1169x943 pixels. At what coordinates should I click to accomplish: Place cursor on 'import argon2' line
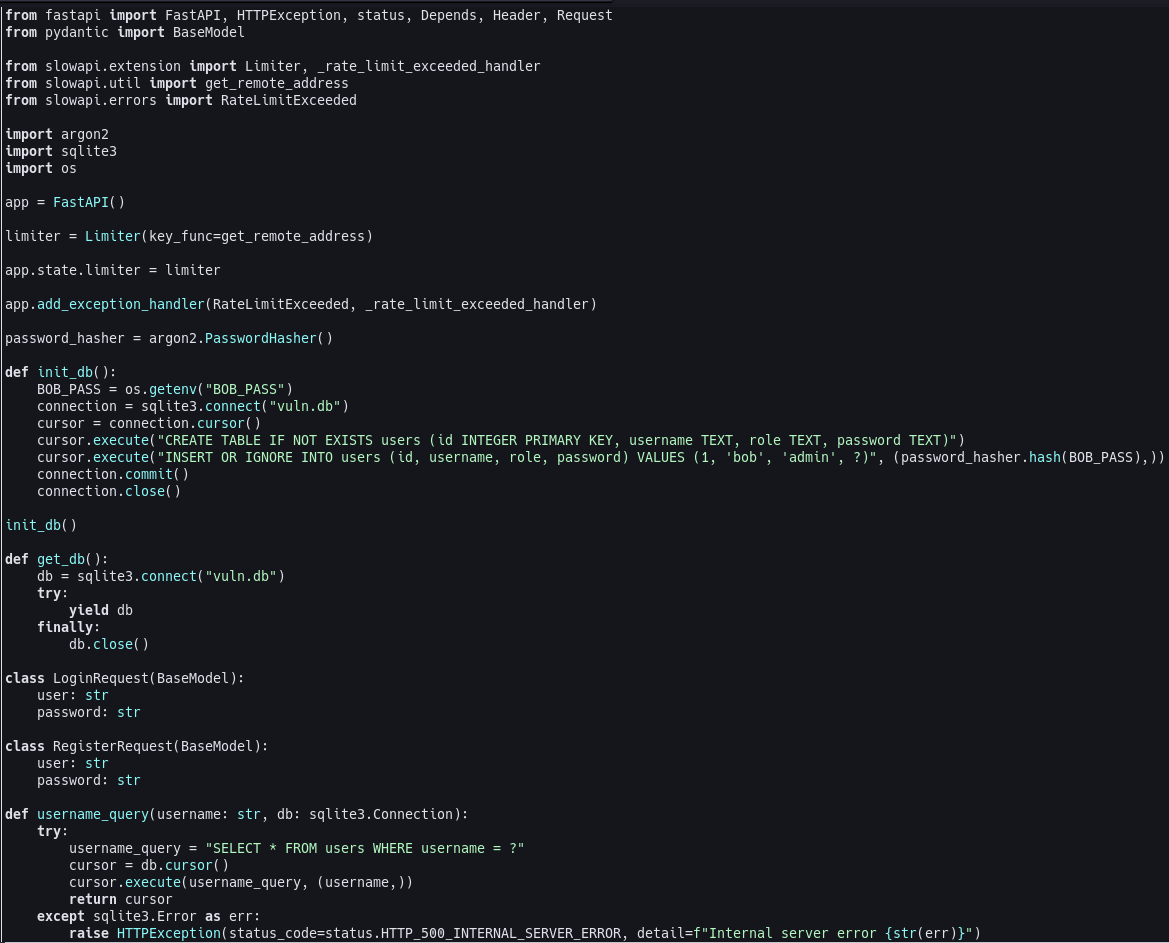coord(57,135)
